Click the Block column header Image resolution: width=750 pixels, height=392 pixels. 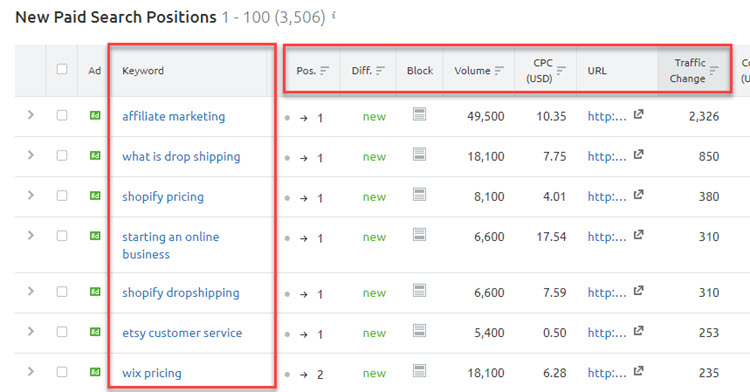[419, 71]
